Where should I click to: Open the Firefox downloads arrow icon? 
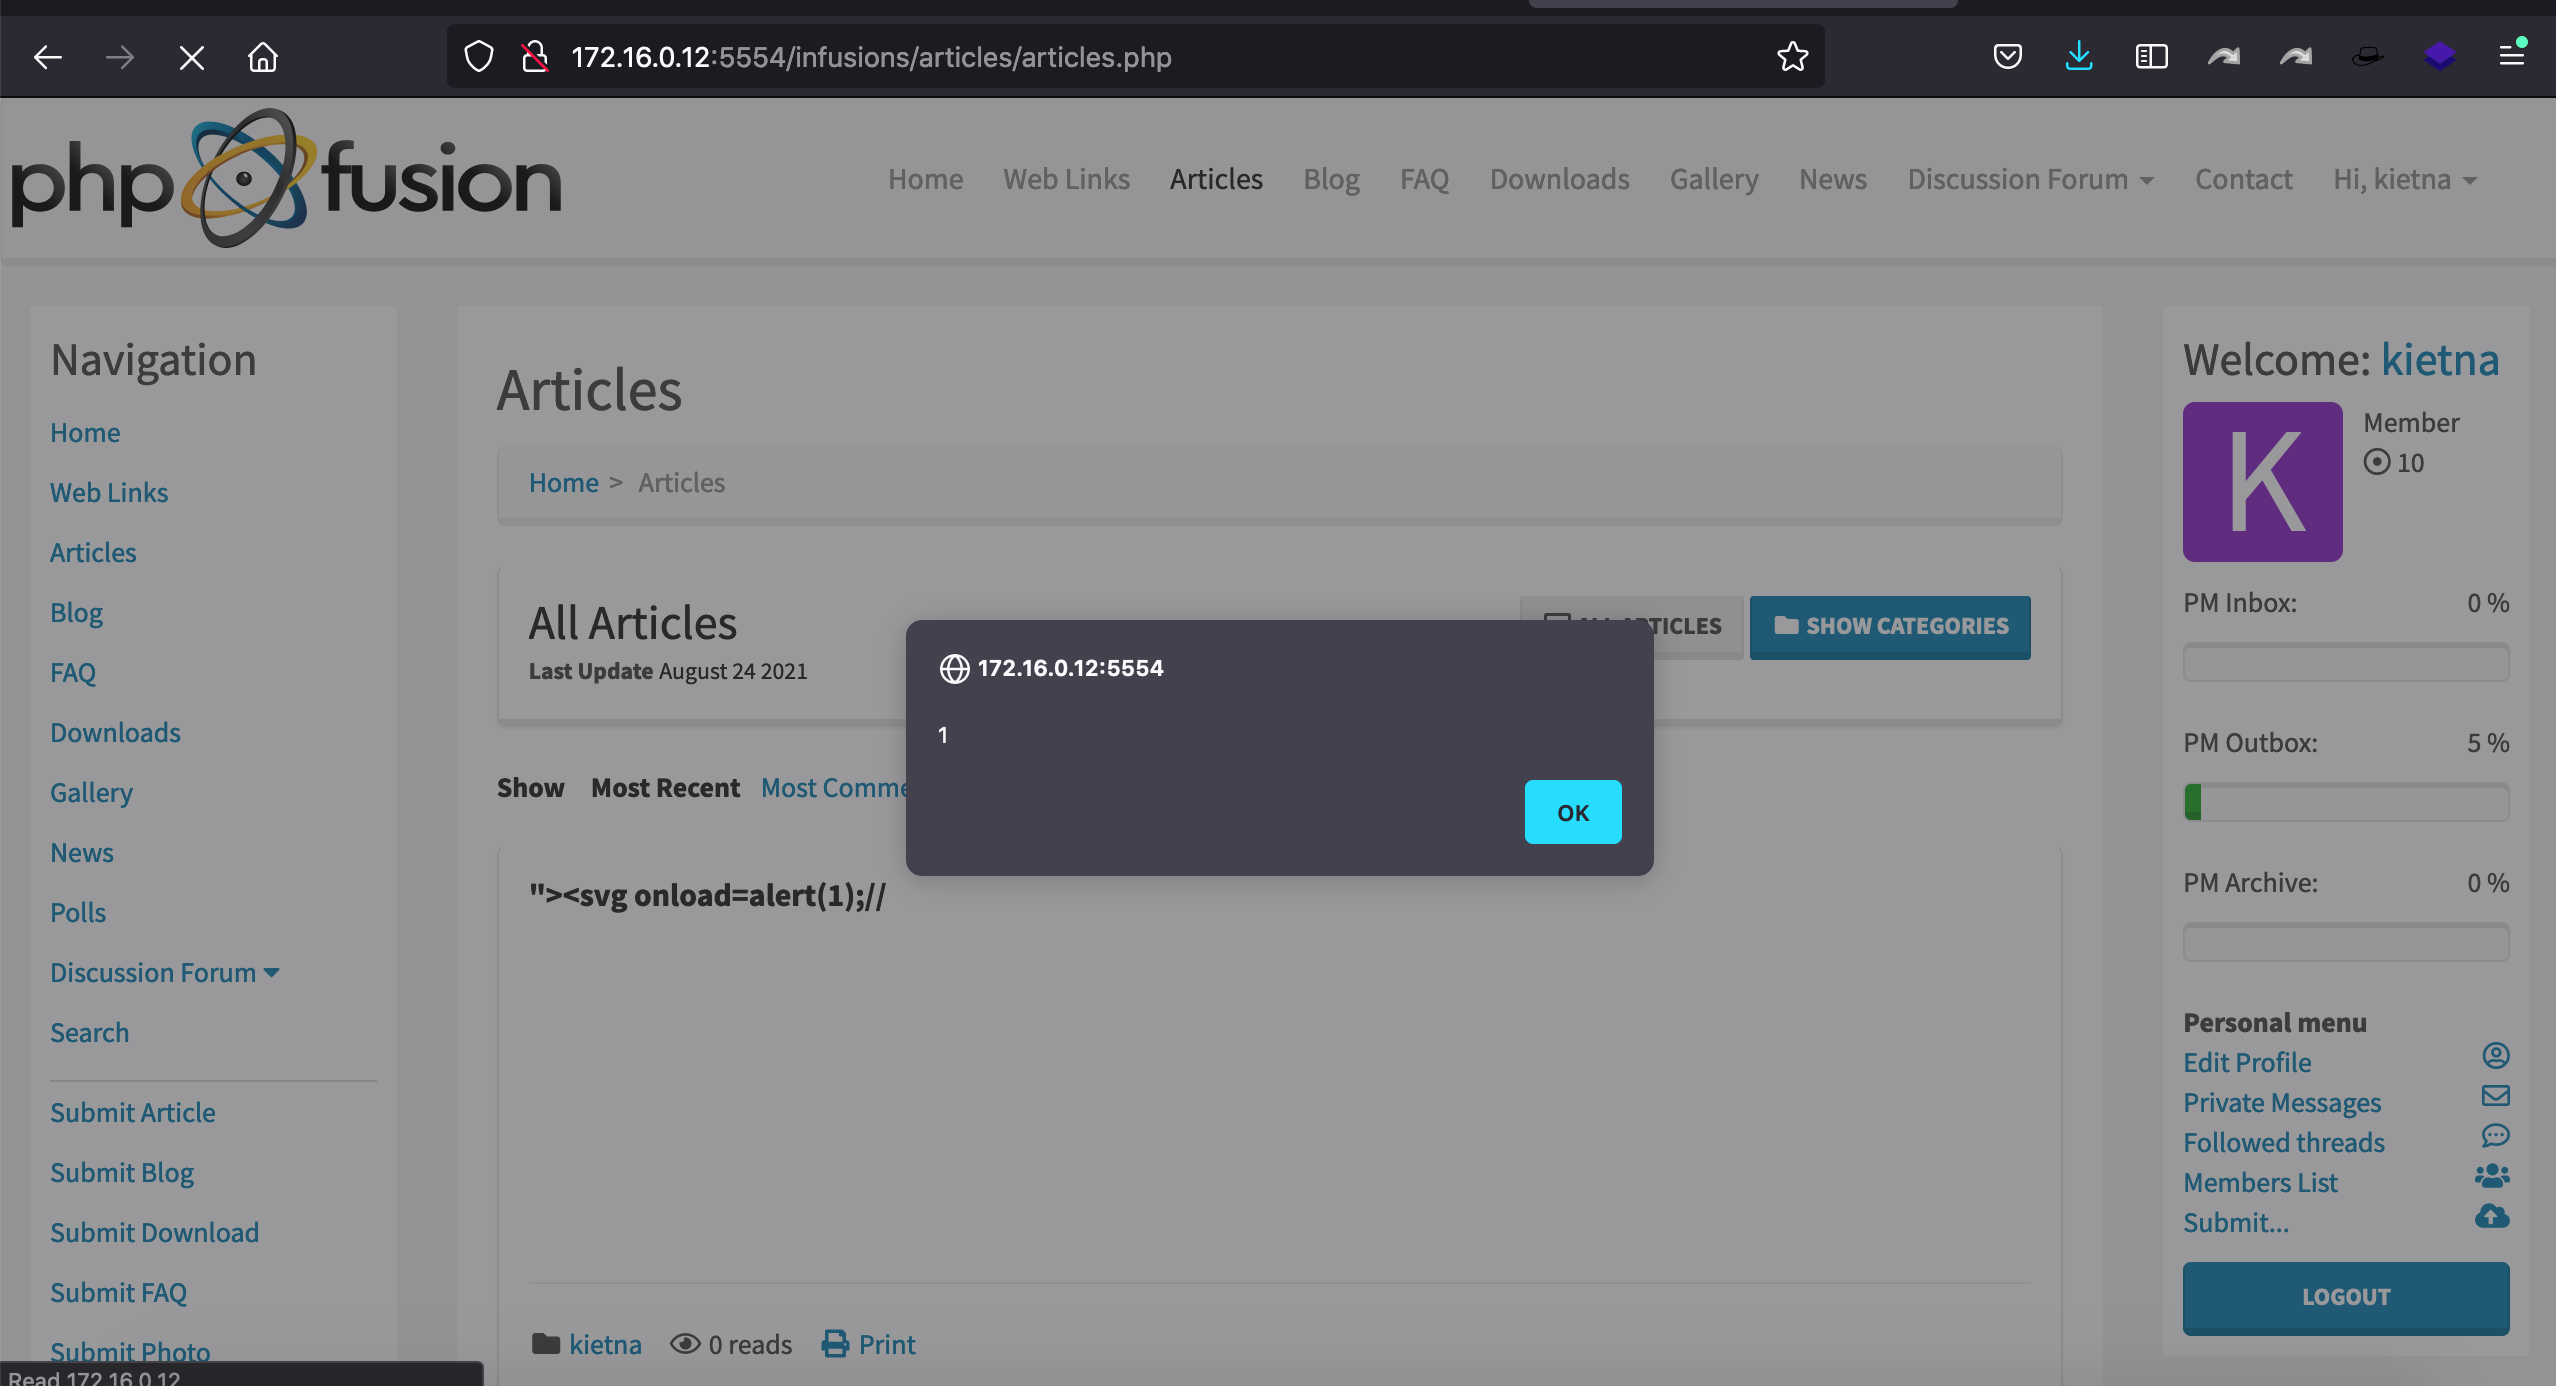(2080, 56)
